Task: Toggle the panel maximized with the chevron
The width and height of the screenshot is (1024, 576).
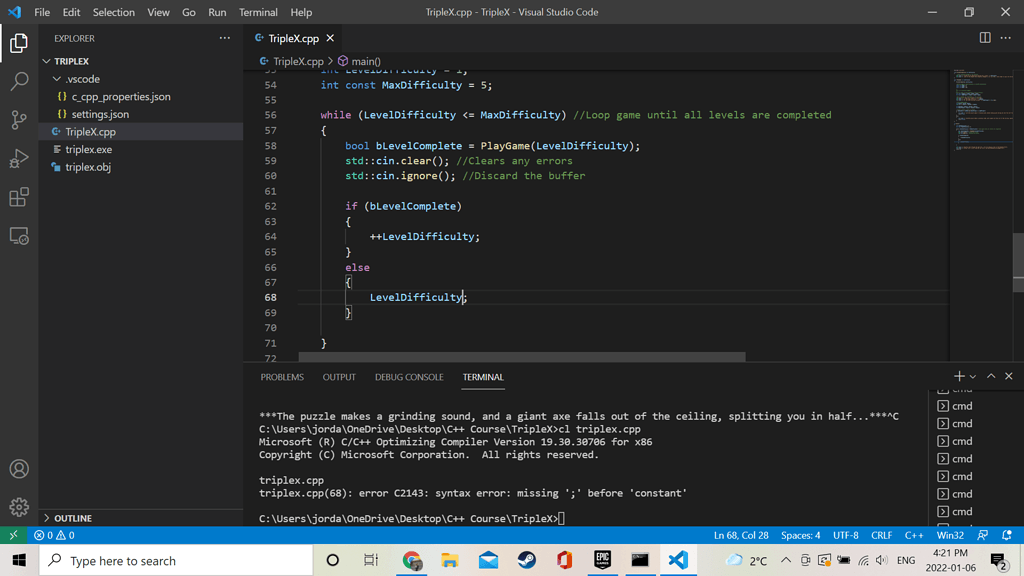Action: 990,376
